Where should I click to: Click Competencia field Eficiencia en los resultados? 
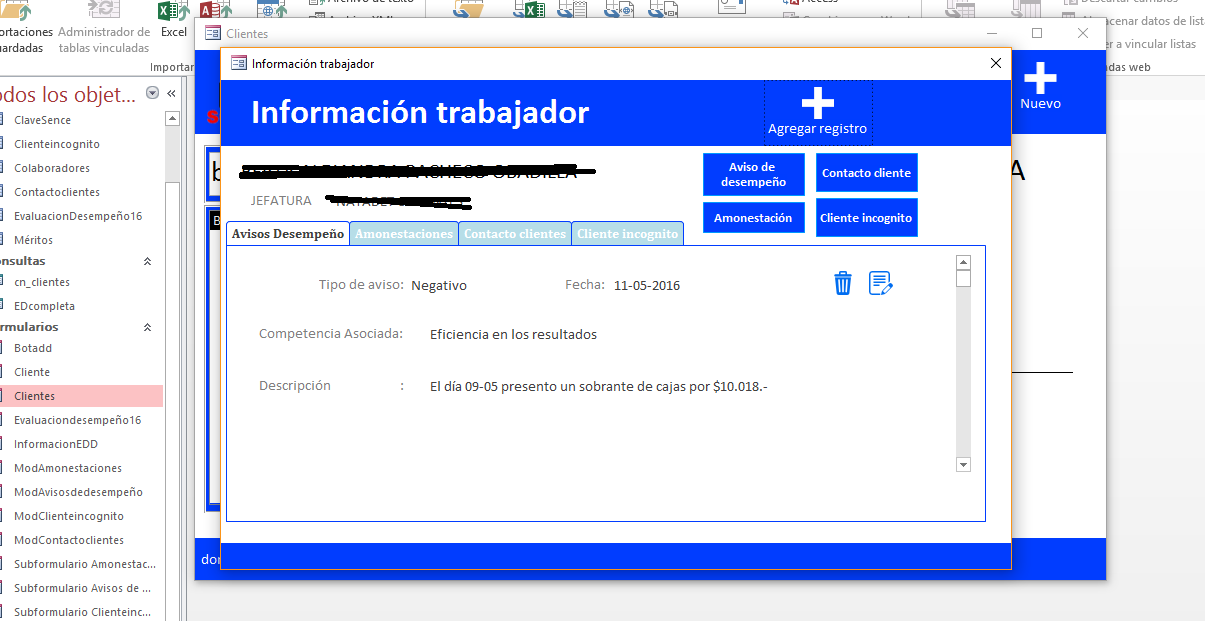click(513, 334)
